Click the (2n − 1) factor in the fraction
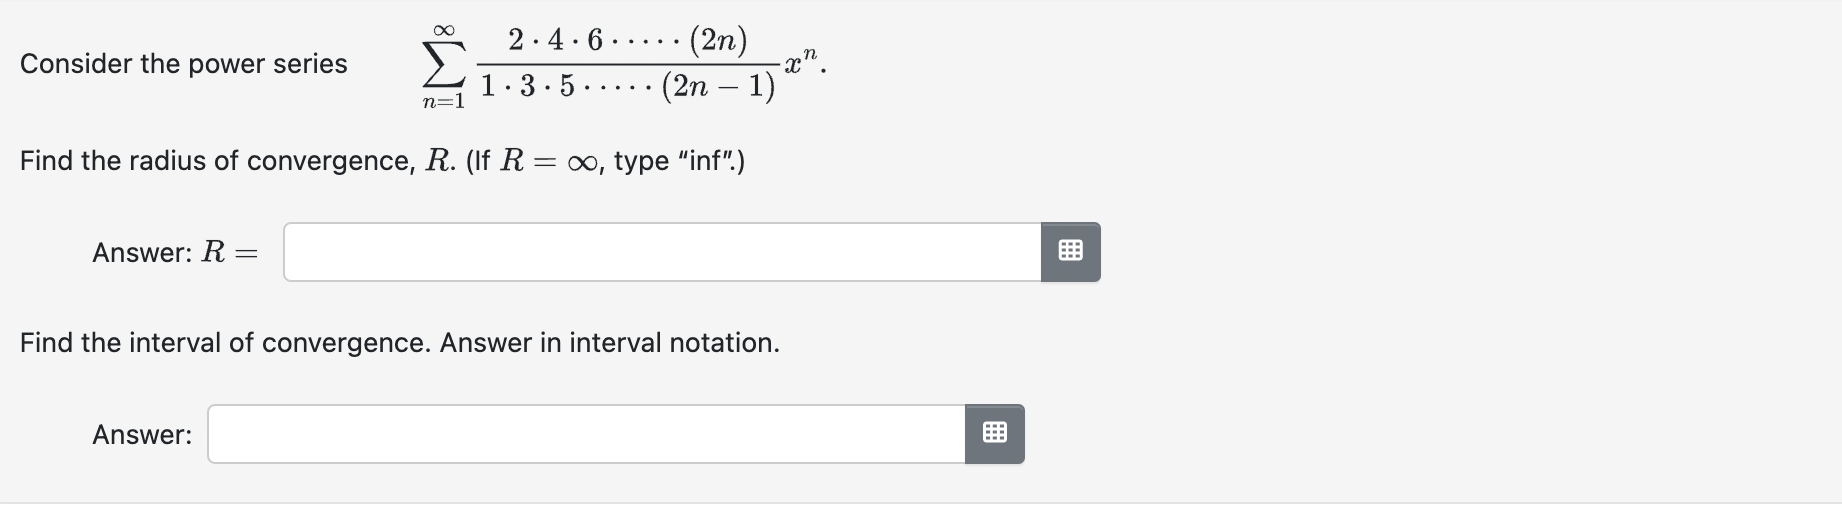The image size is (1842, 506). click(x=719, y=87)
